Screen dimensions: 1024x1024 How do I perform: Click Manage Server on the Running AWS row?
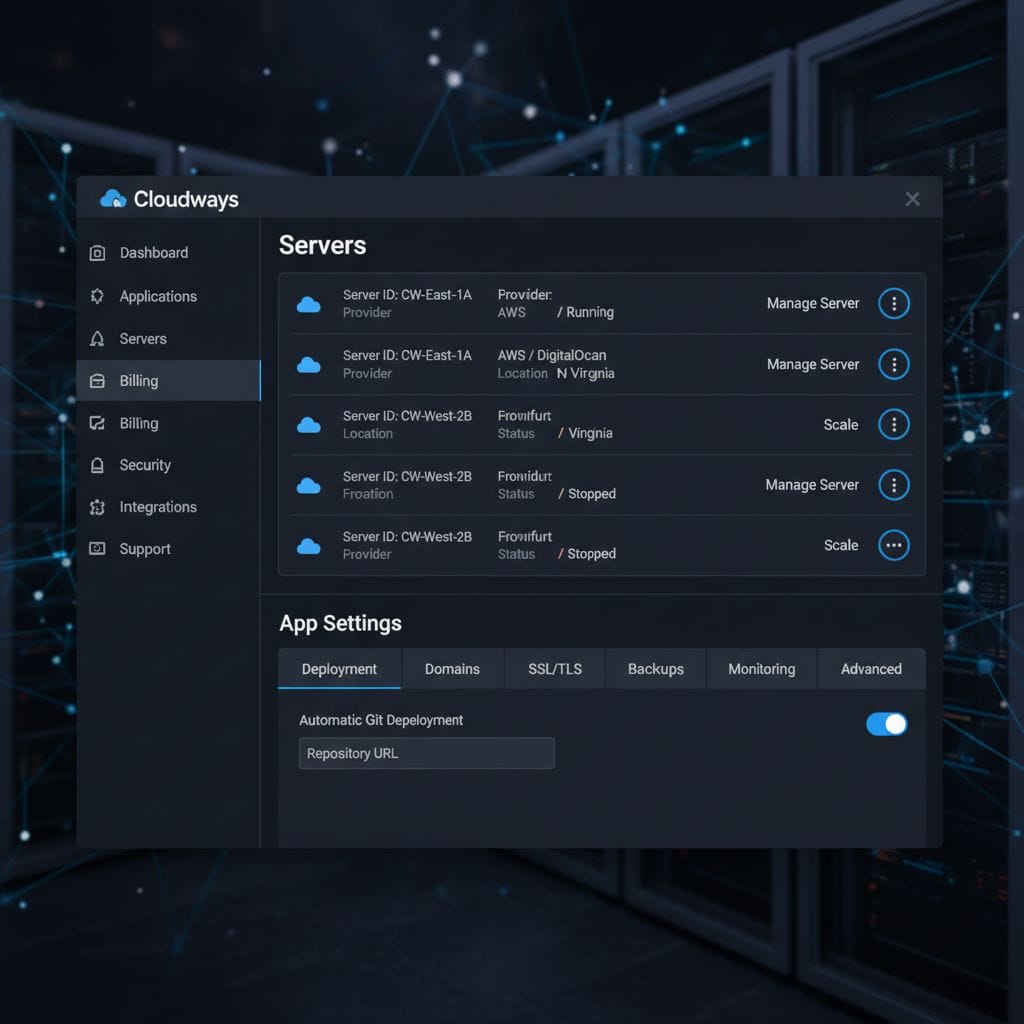813,304
